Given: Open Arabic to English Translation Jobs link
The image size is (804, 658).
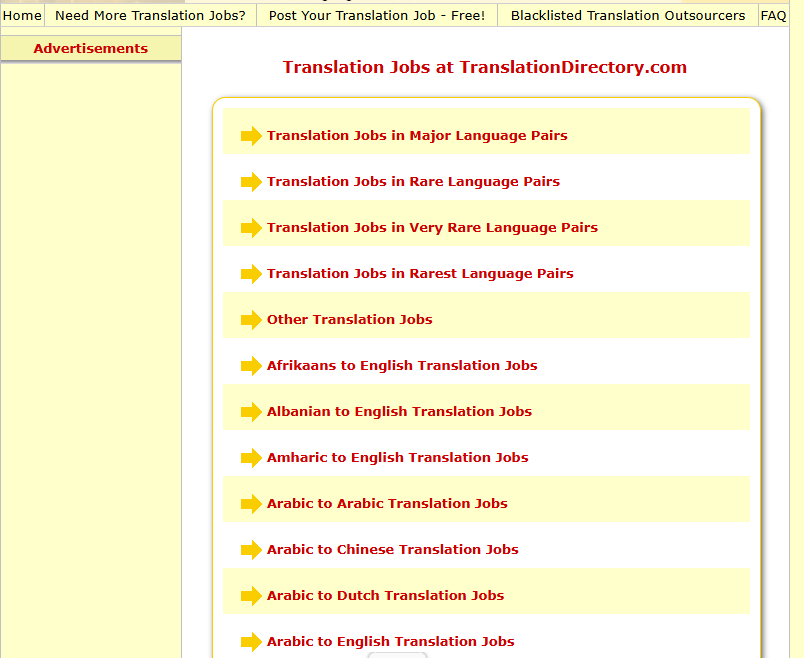Looking at the screenshot, I should [x=390, y=642].
